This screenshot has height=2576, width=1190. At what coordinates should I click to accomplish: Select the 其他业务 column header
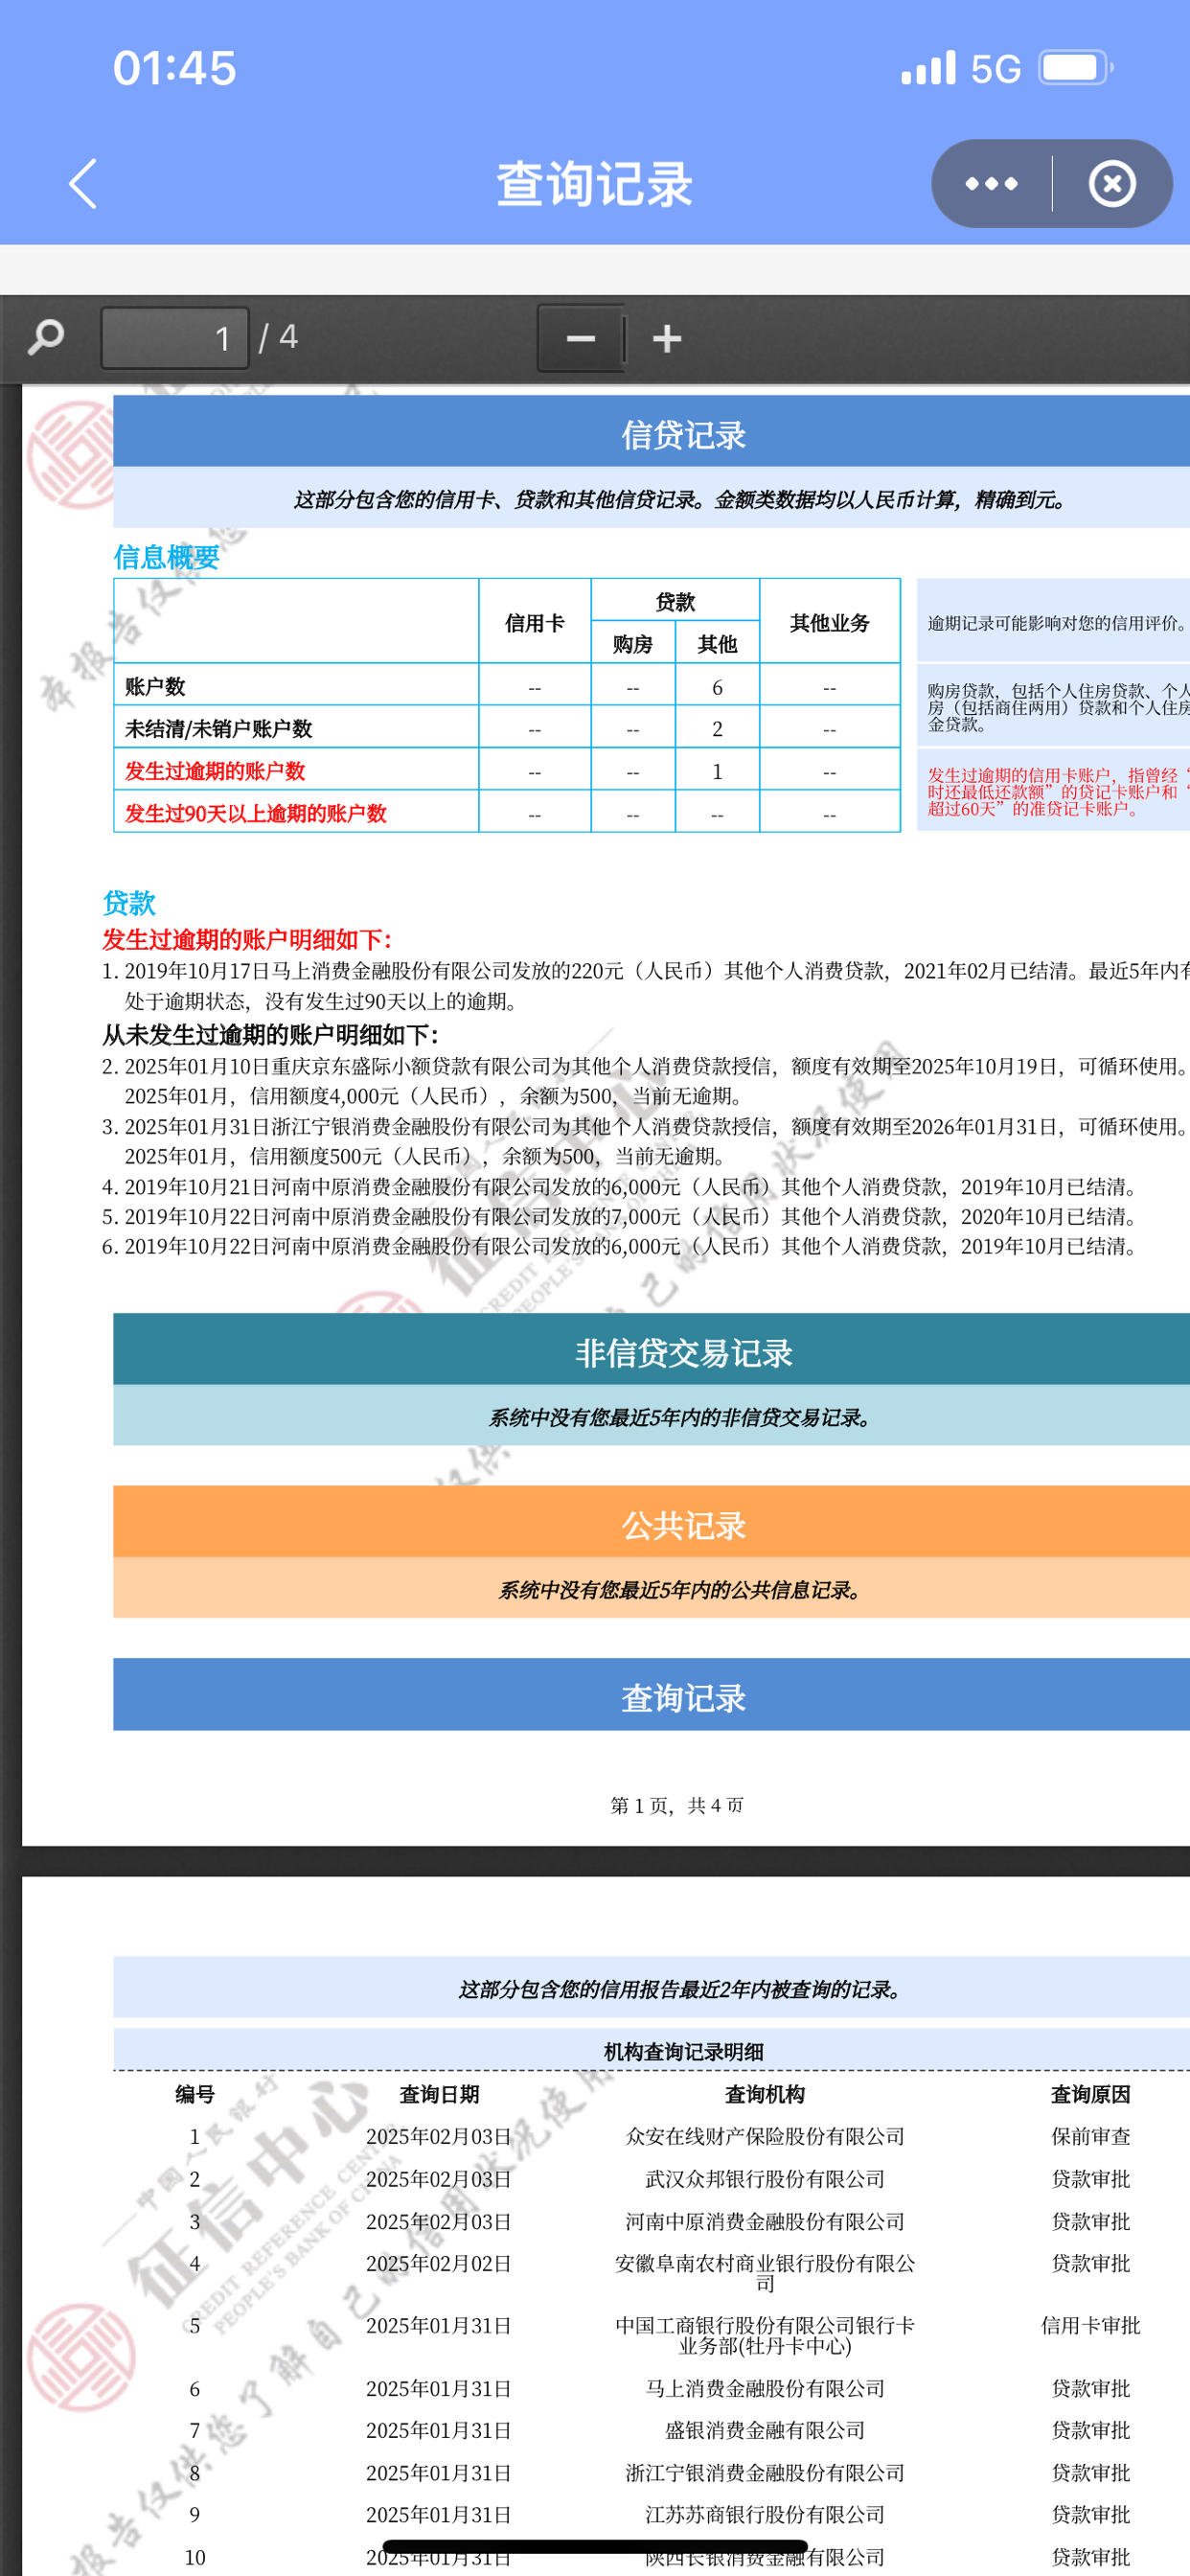click(x=830, y=623)
